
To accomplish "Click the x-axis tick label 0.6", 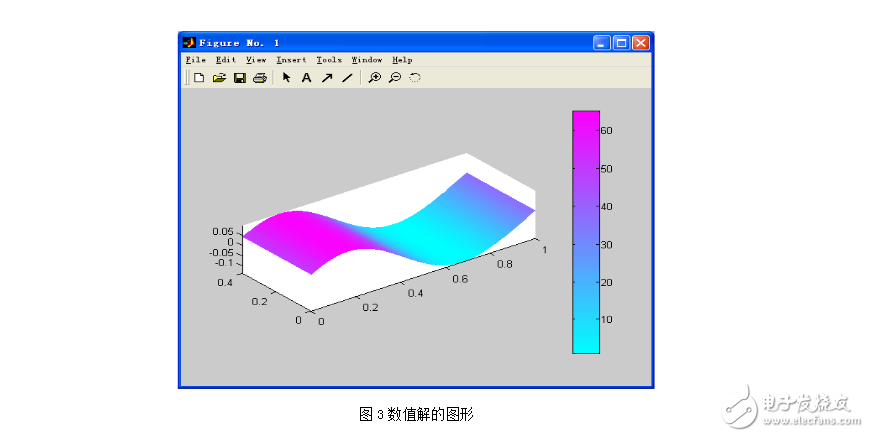I will tap(460, 279).
